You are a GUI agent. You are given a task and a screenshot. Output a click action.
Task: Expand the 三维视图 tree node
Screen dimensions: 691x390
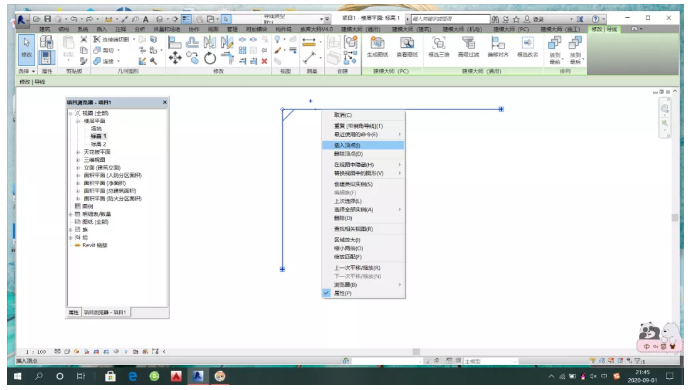tap(78, 160)
